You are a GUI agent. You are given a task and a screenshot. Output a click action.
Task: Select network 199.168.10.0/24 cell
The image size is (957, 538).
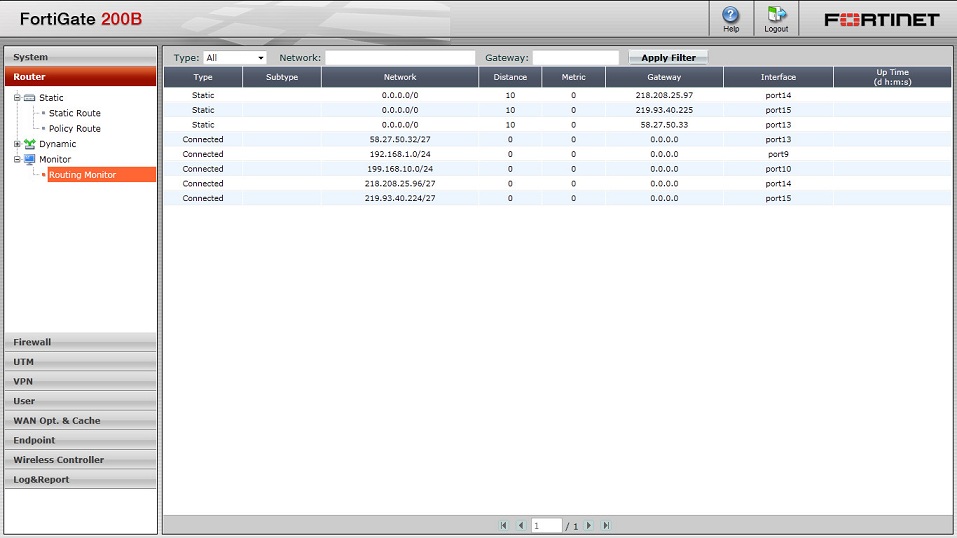(x=400, y=169)
